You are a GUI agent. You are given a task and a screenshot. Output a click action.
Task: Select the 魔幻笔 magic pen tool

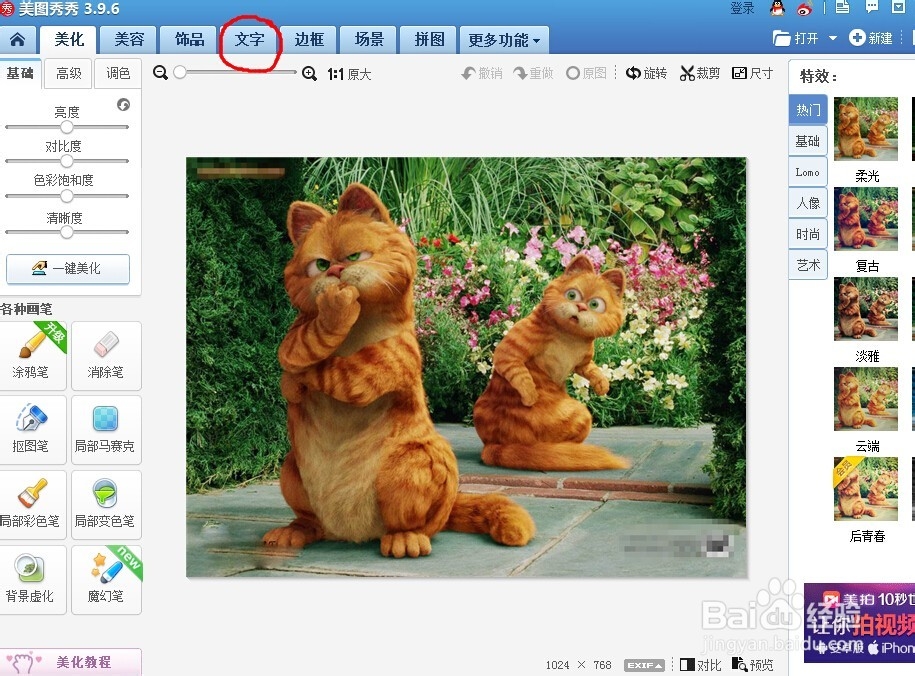point(106,580)
